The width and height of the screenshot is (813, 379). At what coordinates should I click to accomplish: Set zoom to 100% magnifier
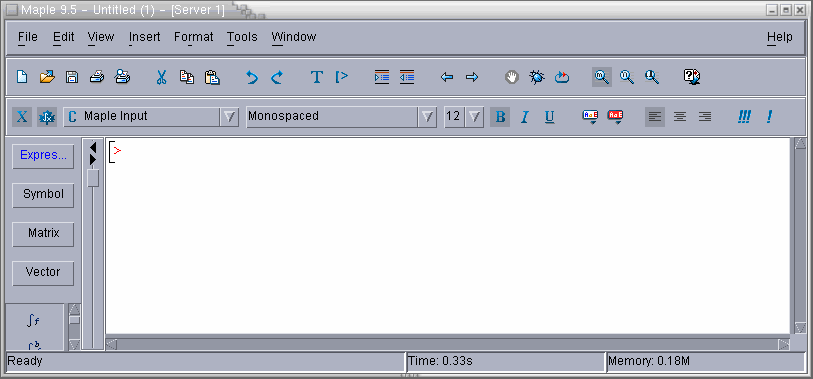(x=602, y=77)
